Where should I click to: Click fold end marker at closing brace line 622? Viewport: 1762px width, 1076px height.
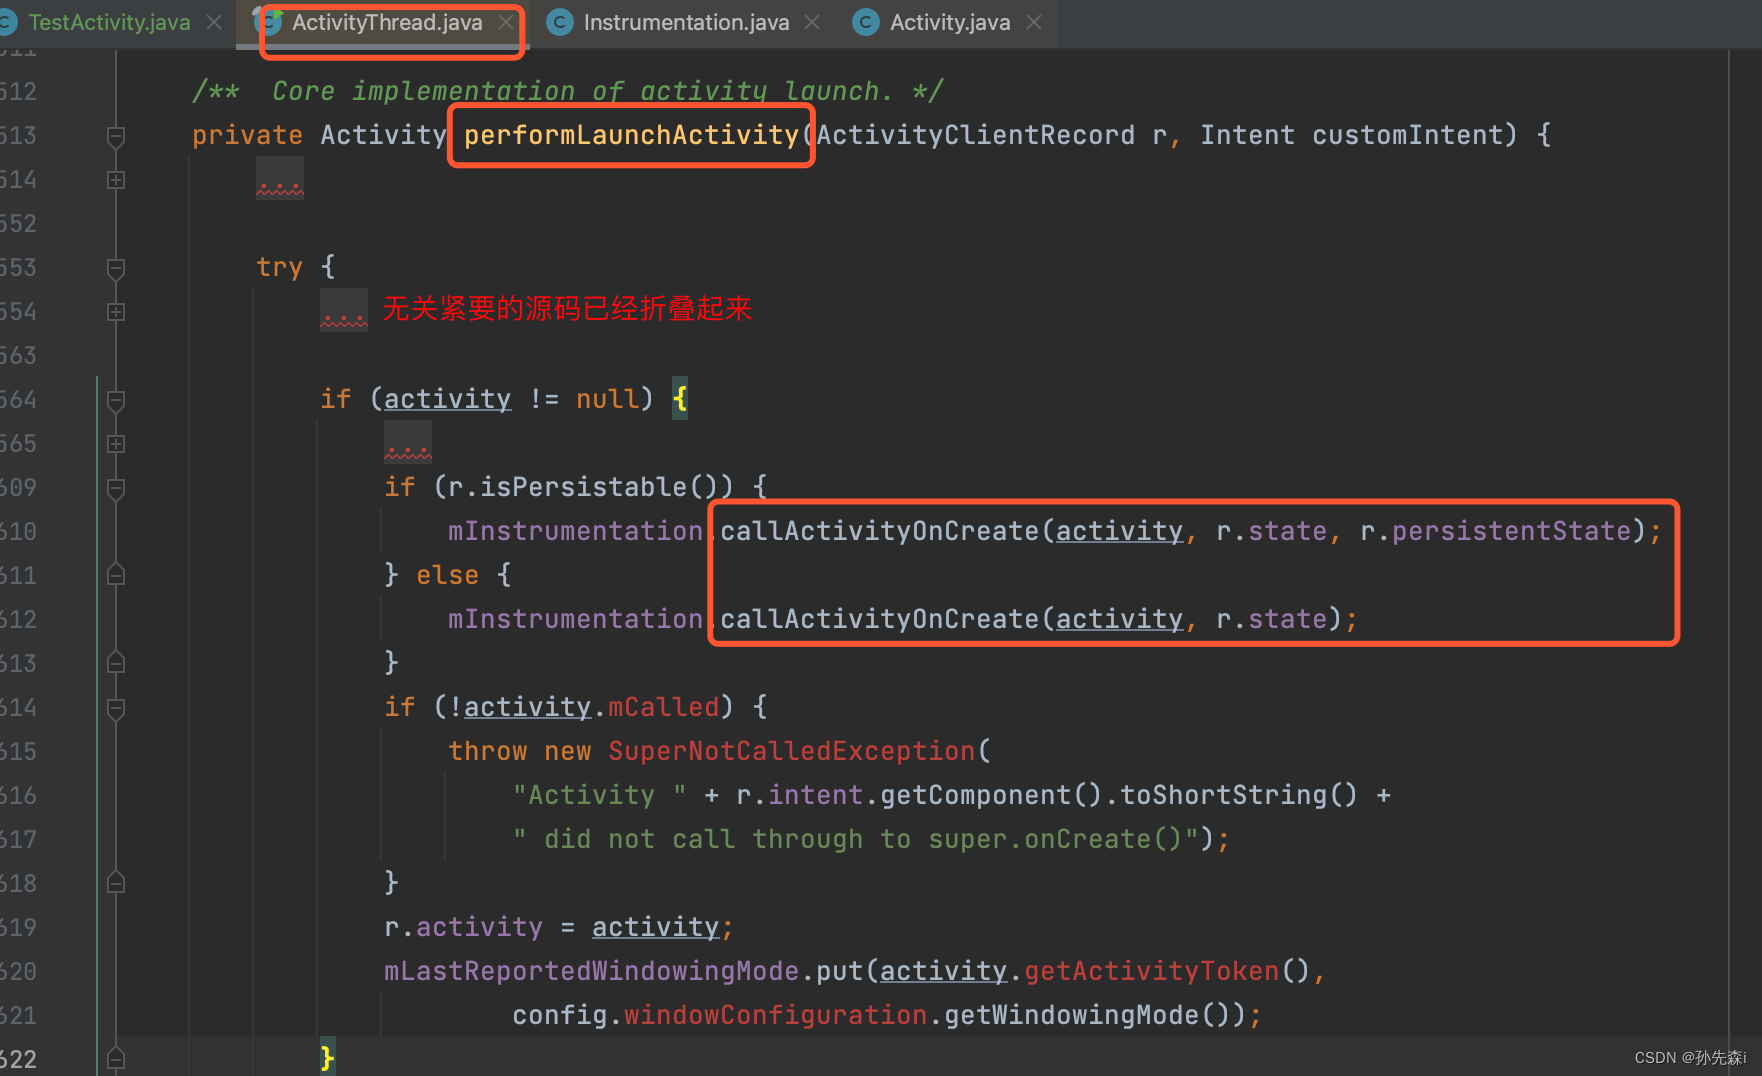click(116, 1058)
